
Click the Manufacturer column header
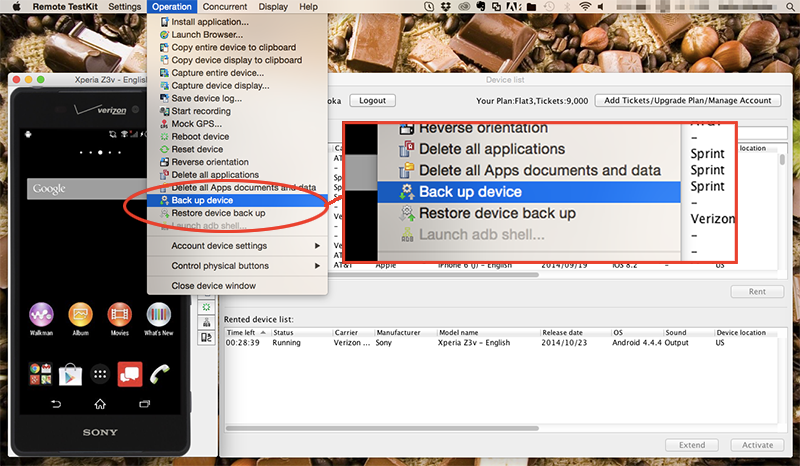pyautogui.click(x=405, y=332)
